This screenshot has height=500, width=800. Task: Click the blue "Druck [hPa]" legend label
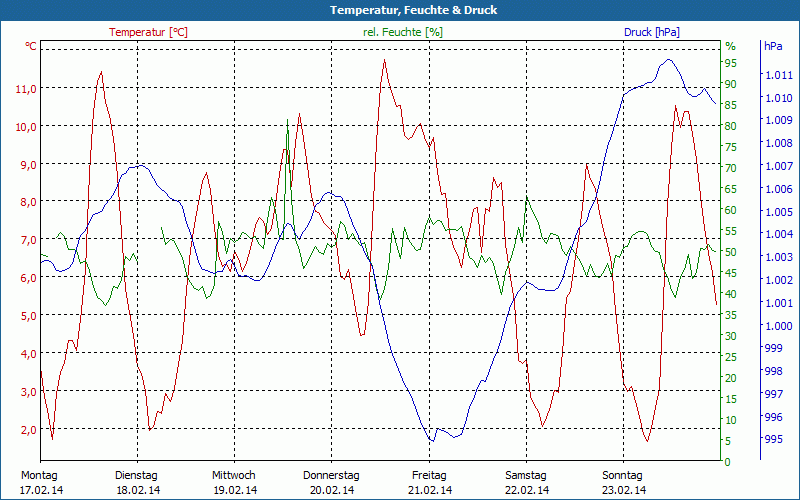click(x=651, y=32)
